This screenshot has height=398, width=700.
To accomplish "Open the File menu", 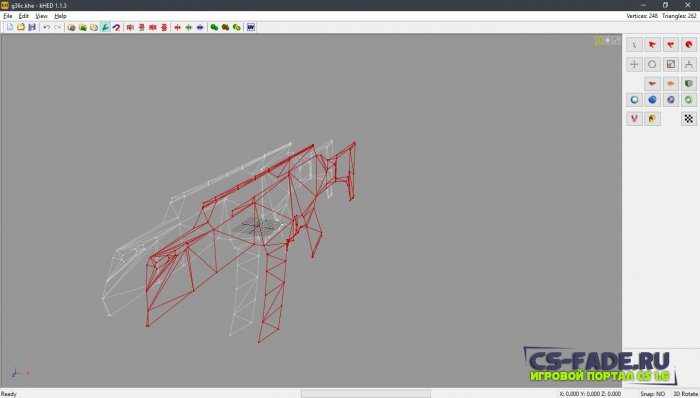I will click(8, 16).
